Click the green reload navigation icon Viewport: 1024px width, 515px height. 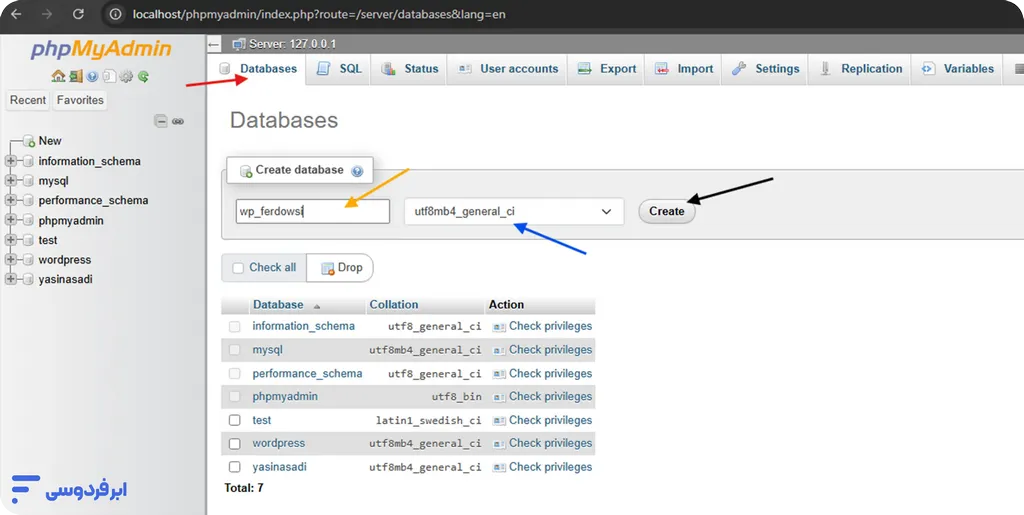(x=143, y=76)
